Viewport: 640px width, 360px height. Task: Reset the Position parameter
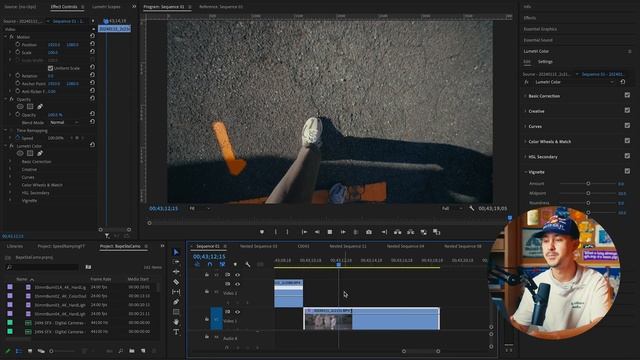[x=93, y=44]
